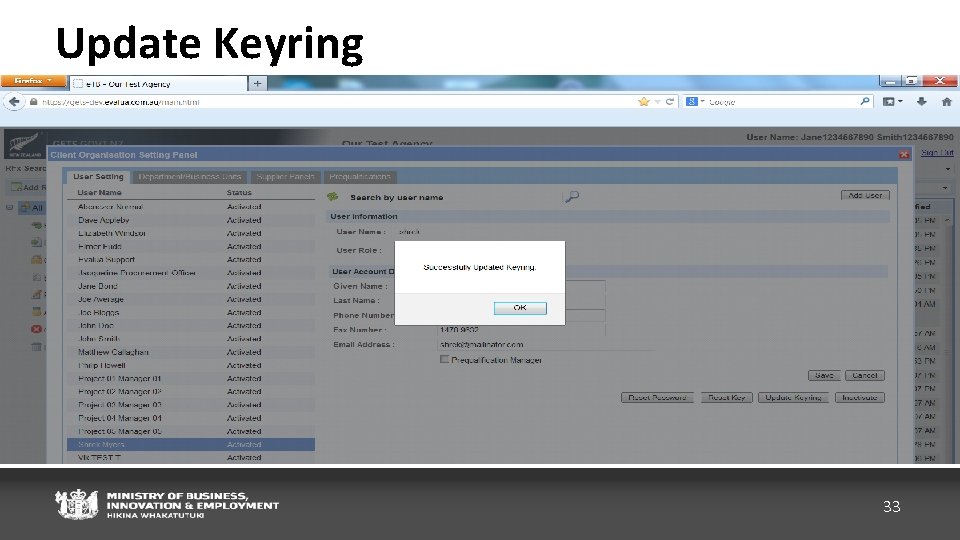Click the Sign Out link
This screenshot has width=960, height=540.
(937, 152)
